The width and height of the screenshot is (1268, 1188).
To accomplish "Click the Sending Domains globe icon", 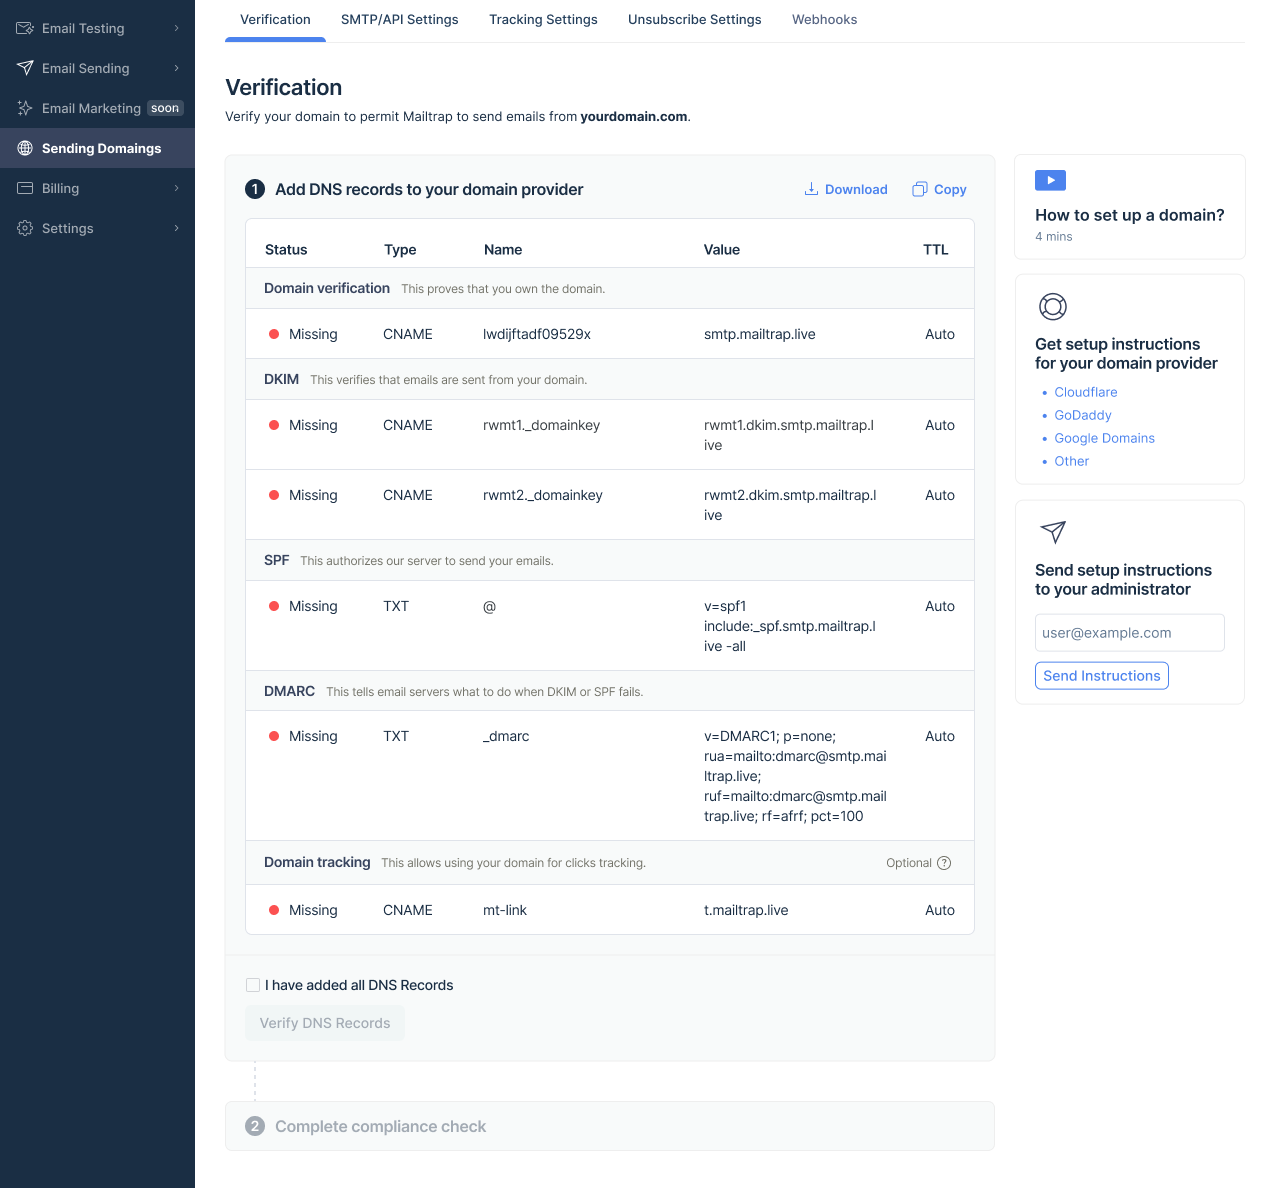I will click(x=25, y=148).
